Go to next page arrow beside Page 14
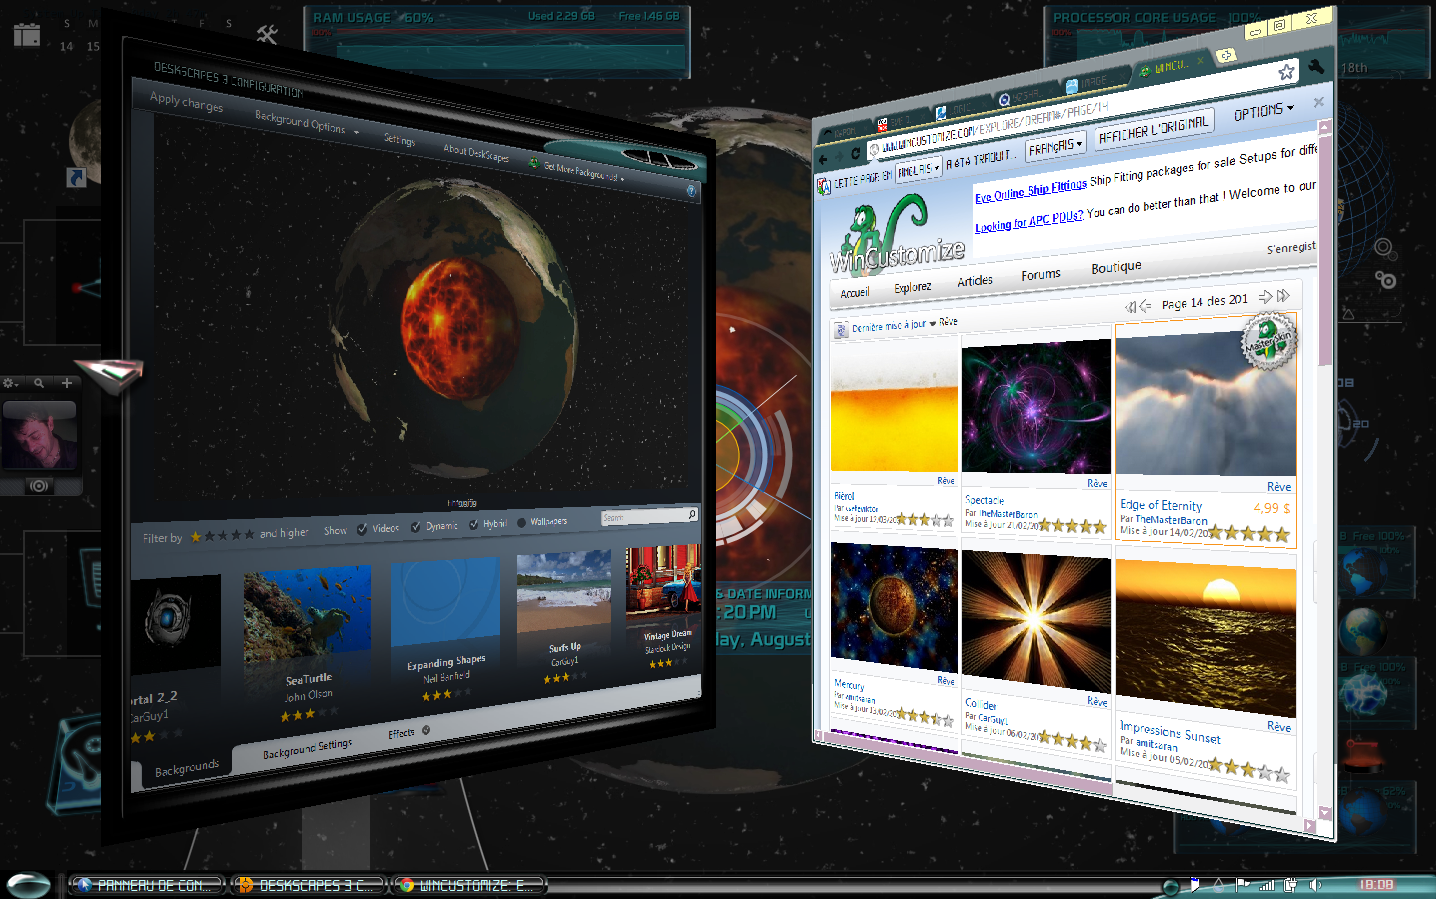This screenshot has width=1436, height=899. point(1265,297)
